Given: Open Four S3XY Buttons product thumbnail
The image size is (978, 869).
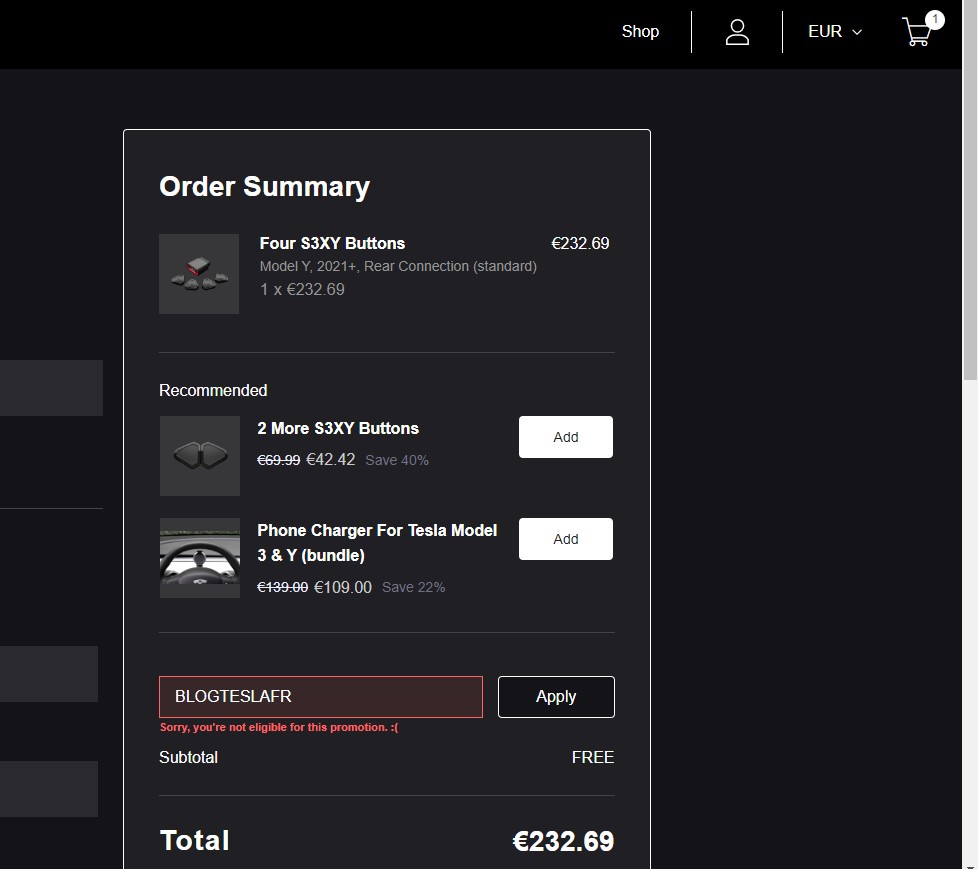Looking at the screenshot, I should 199,274.
